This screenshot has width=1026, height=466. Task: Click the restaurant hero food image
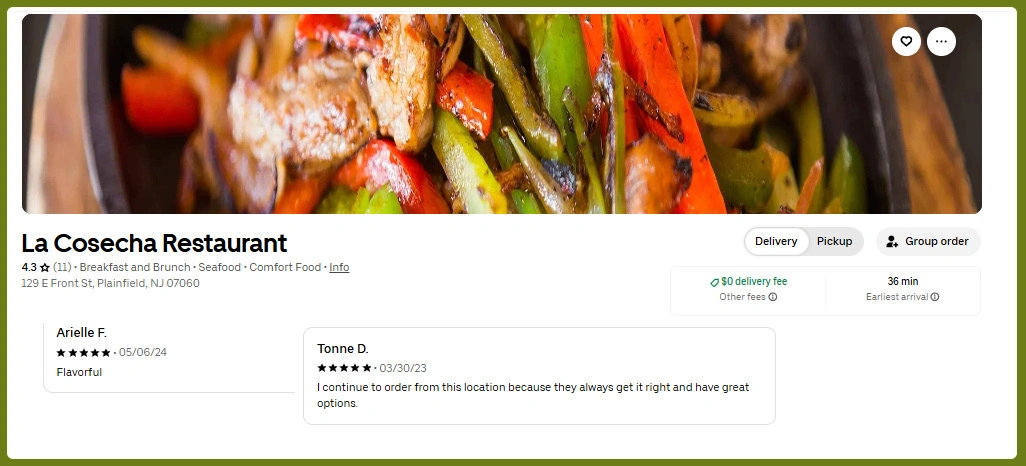502,114
